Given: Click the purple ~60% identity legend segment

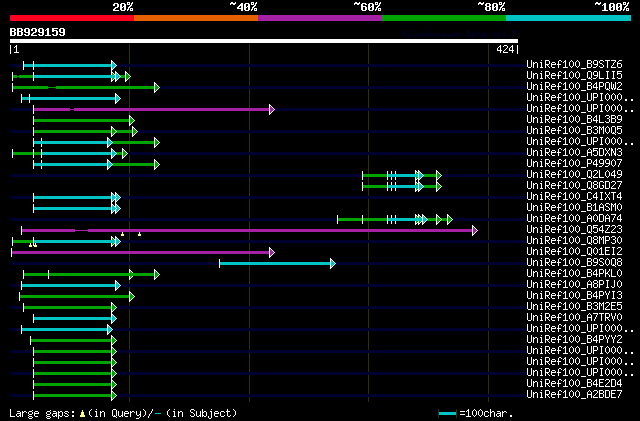Looking at the screenshot, I should pos(320,18).
